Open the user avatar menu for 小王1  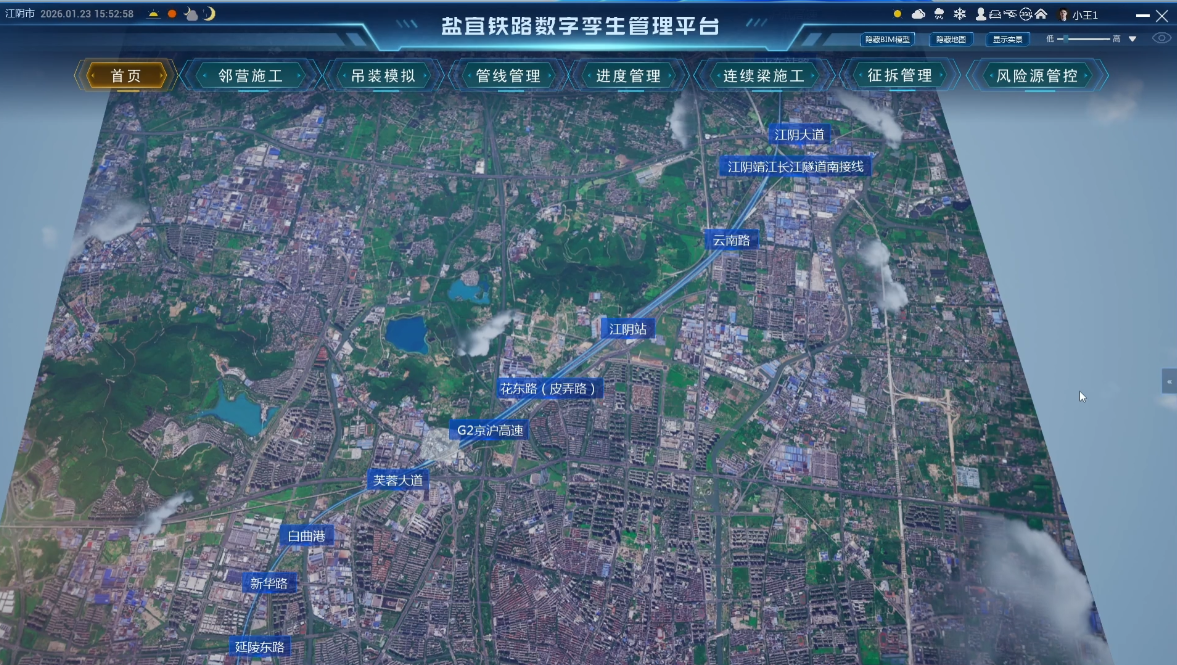tap(1063, 14)
